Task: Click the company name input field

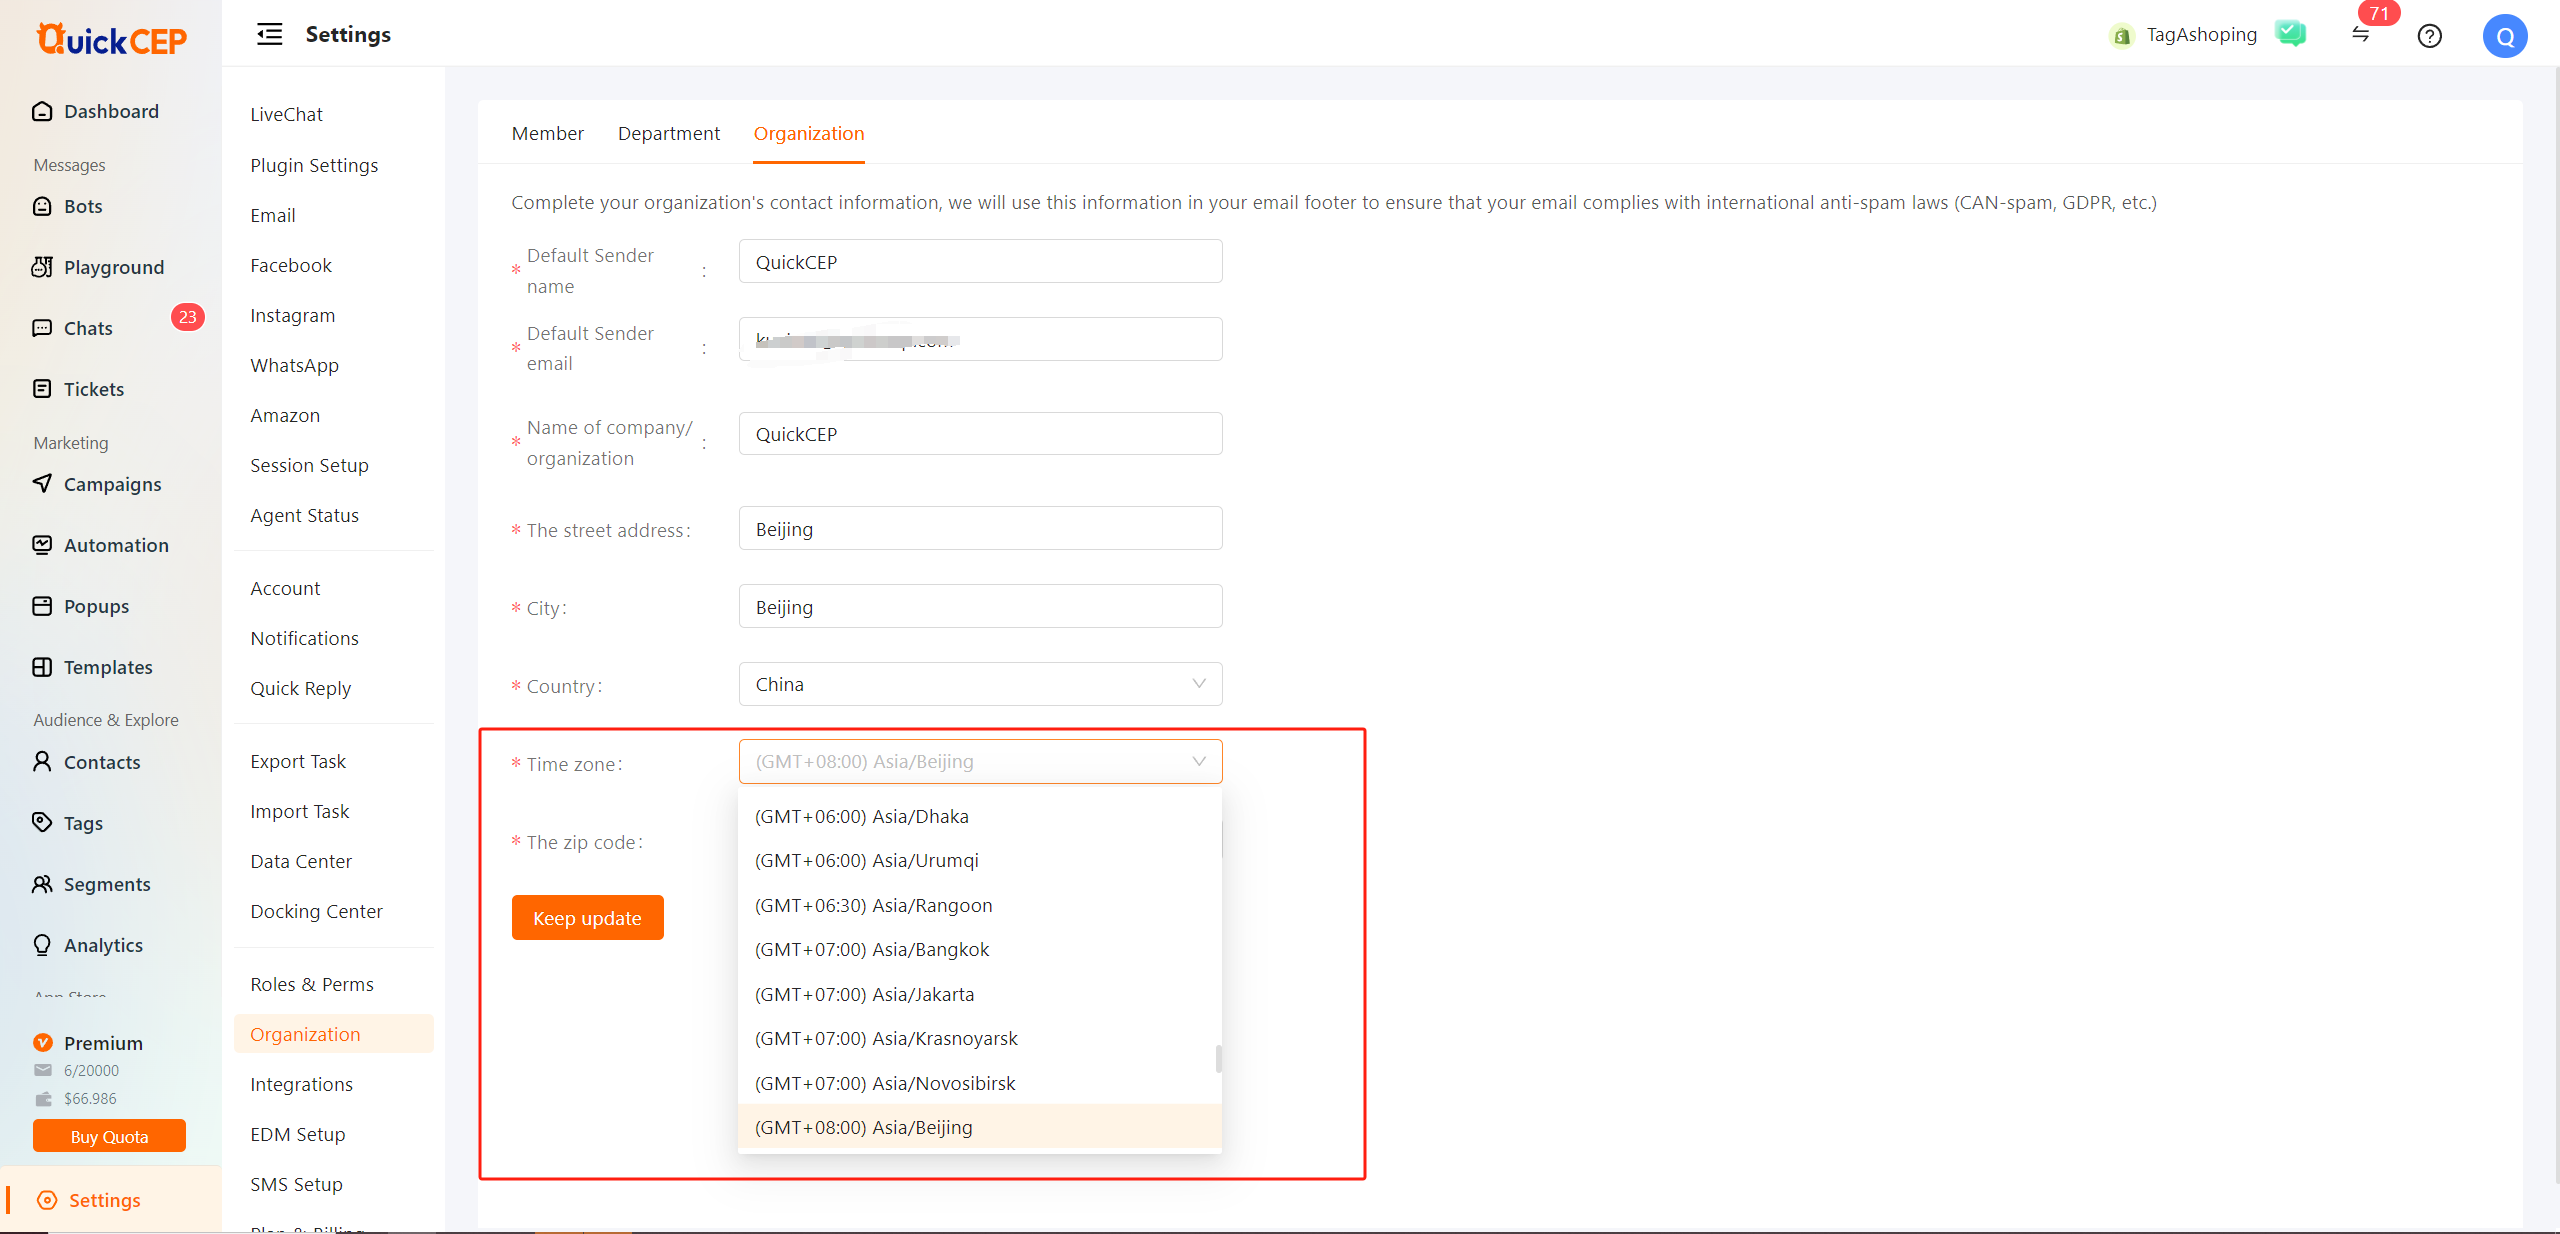Action: click(980, 433)
